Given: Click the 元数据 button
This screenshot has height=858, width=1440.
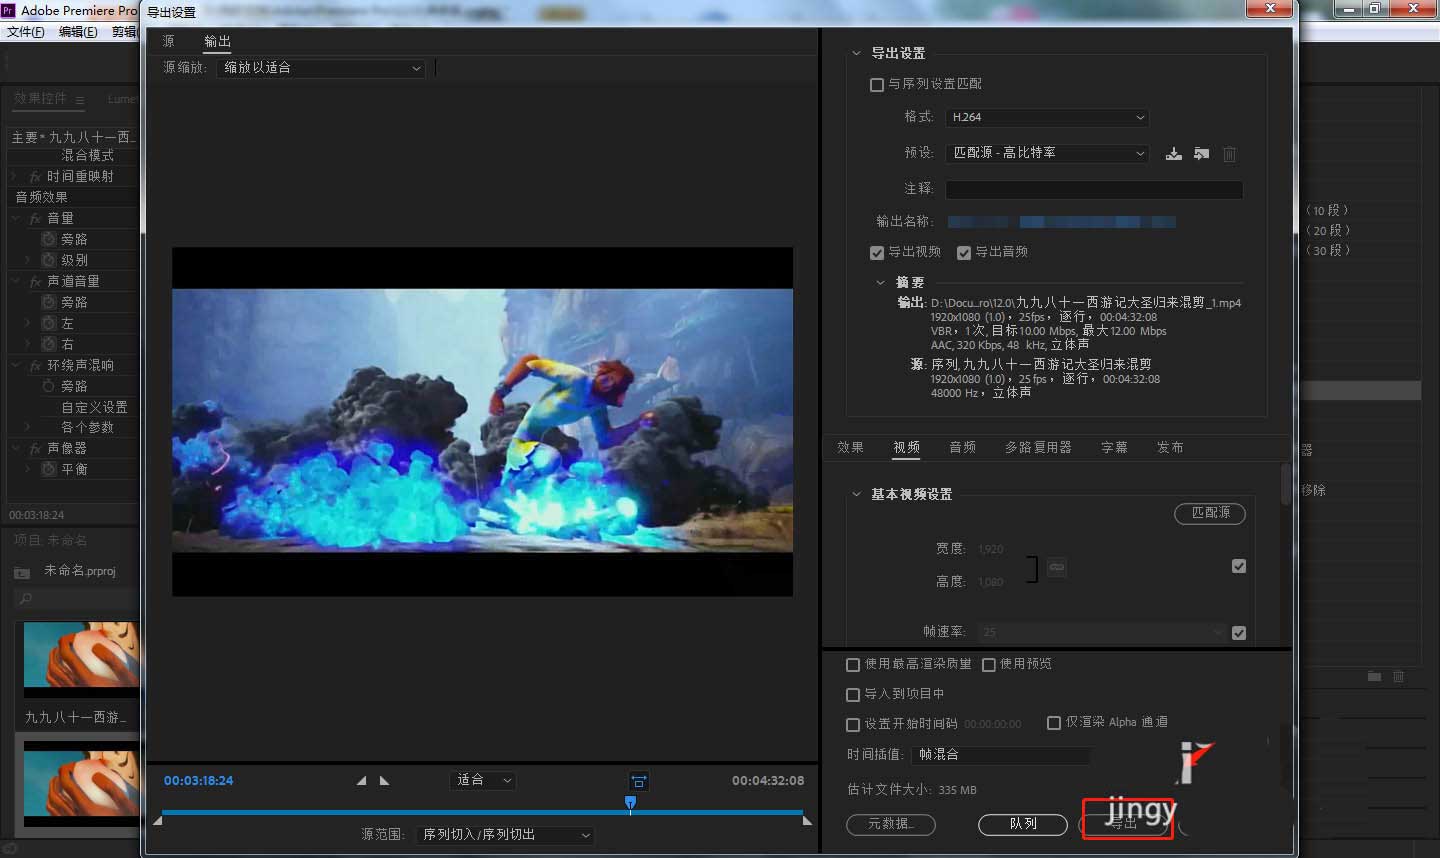Looking at the screenshot, I should pyautogui.click(x=891, y=824).
